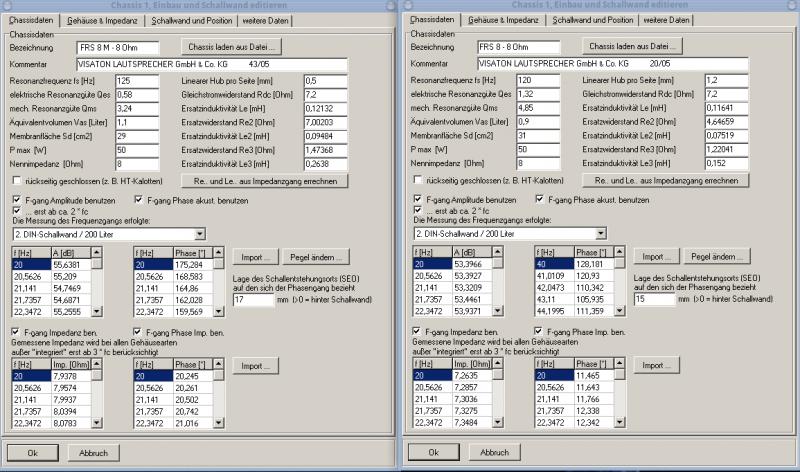Click Abbruch button in right window

tap(494, 452)
